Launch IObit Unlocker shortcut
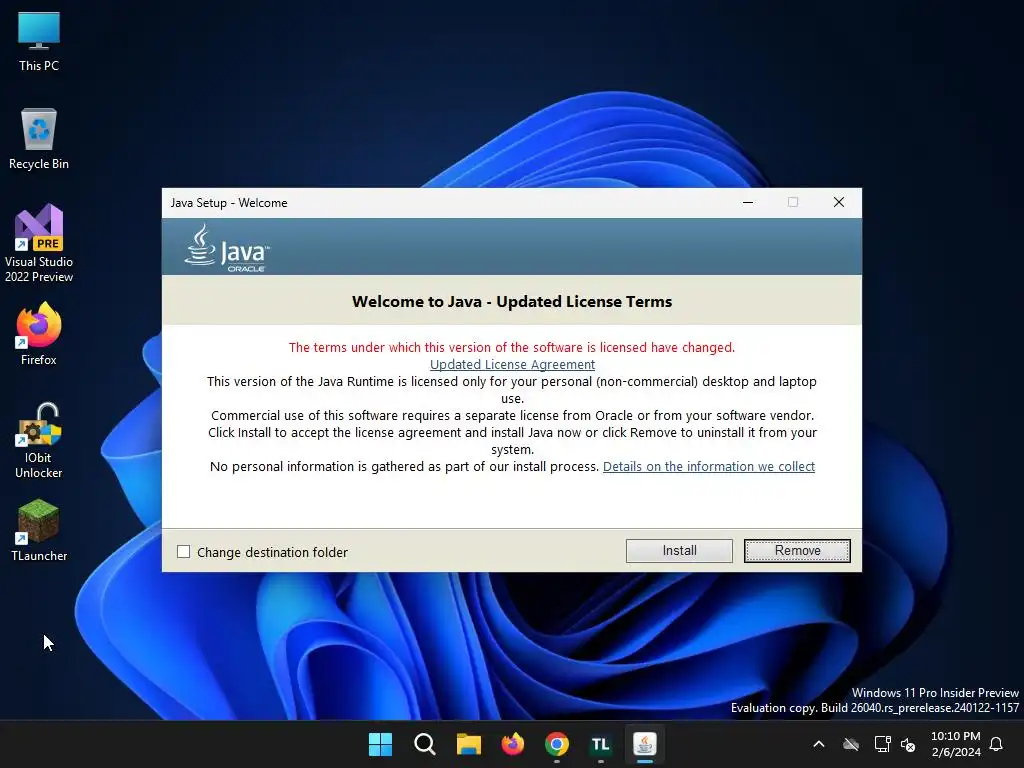Image resolution: width=1024 pixels, height=768 pixels. coord(39,440)
